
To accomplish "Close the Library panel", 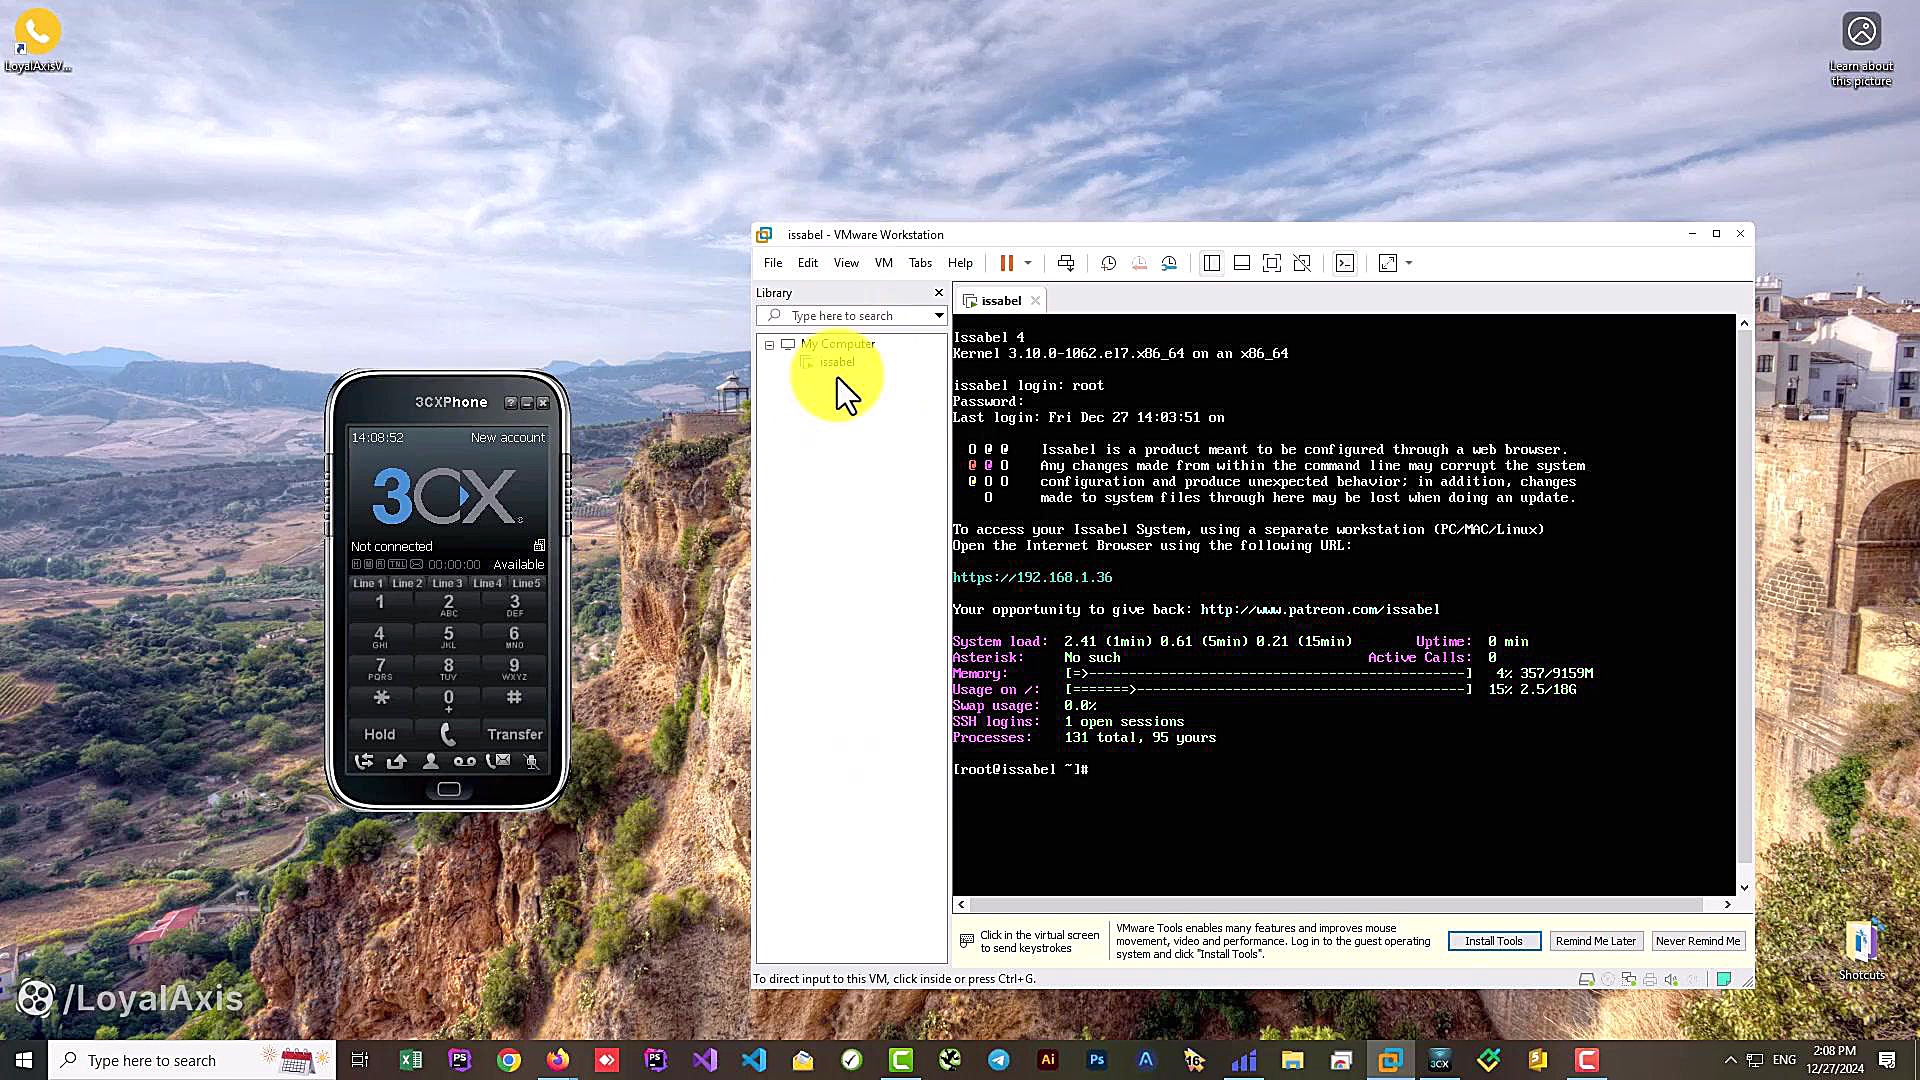I will coord(938,292).
